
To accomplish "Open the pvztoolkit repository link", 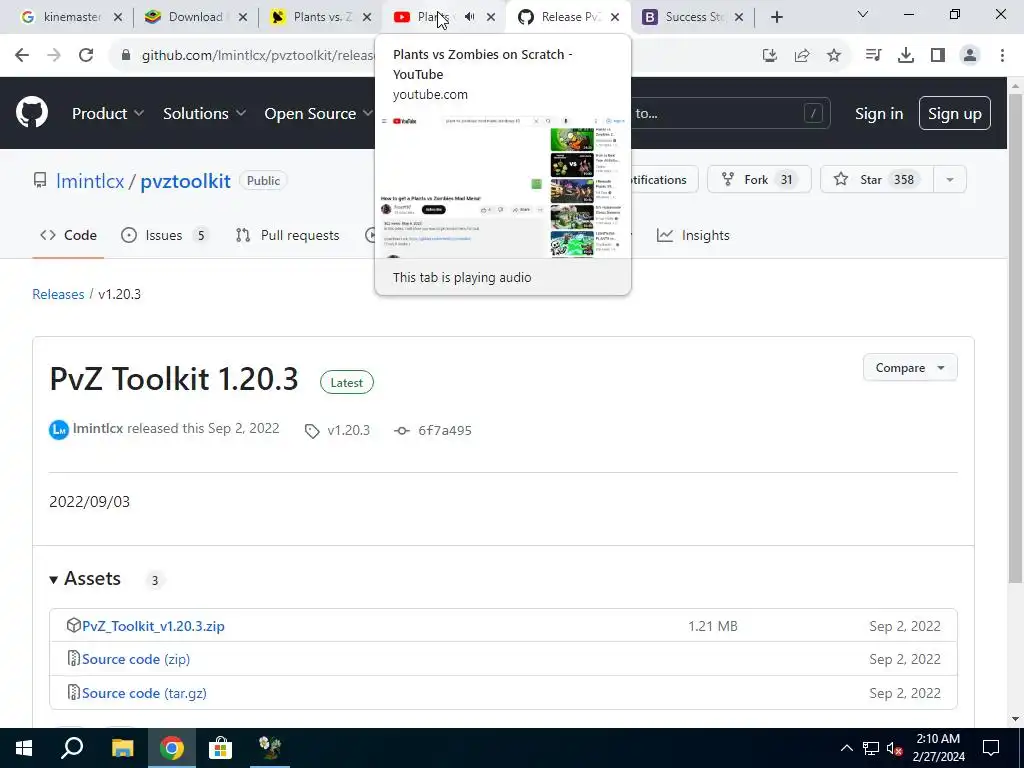I will pyautogui.click(x=185, y=181).
